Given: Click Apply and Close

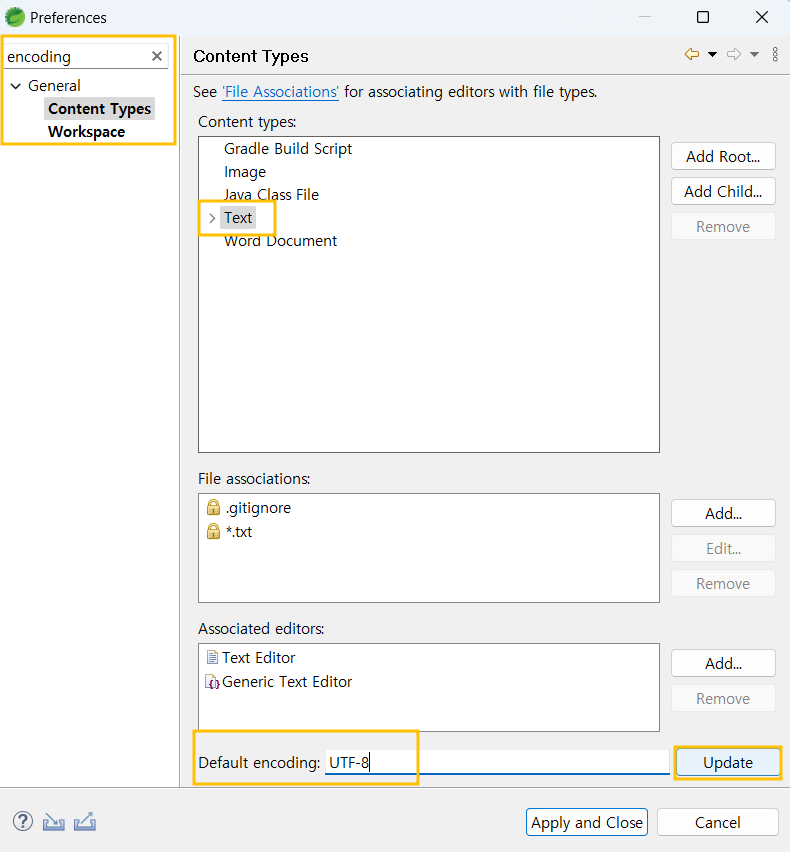Looking at the screenshot, I should click(587, 822).
